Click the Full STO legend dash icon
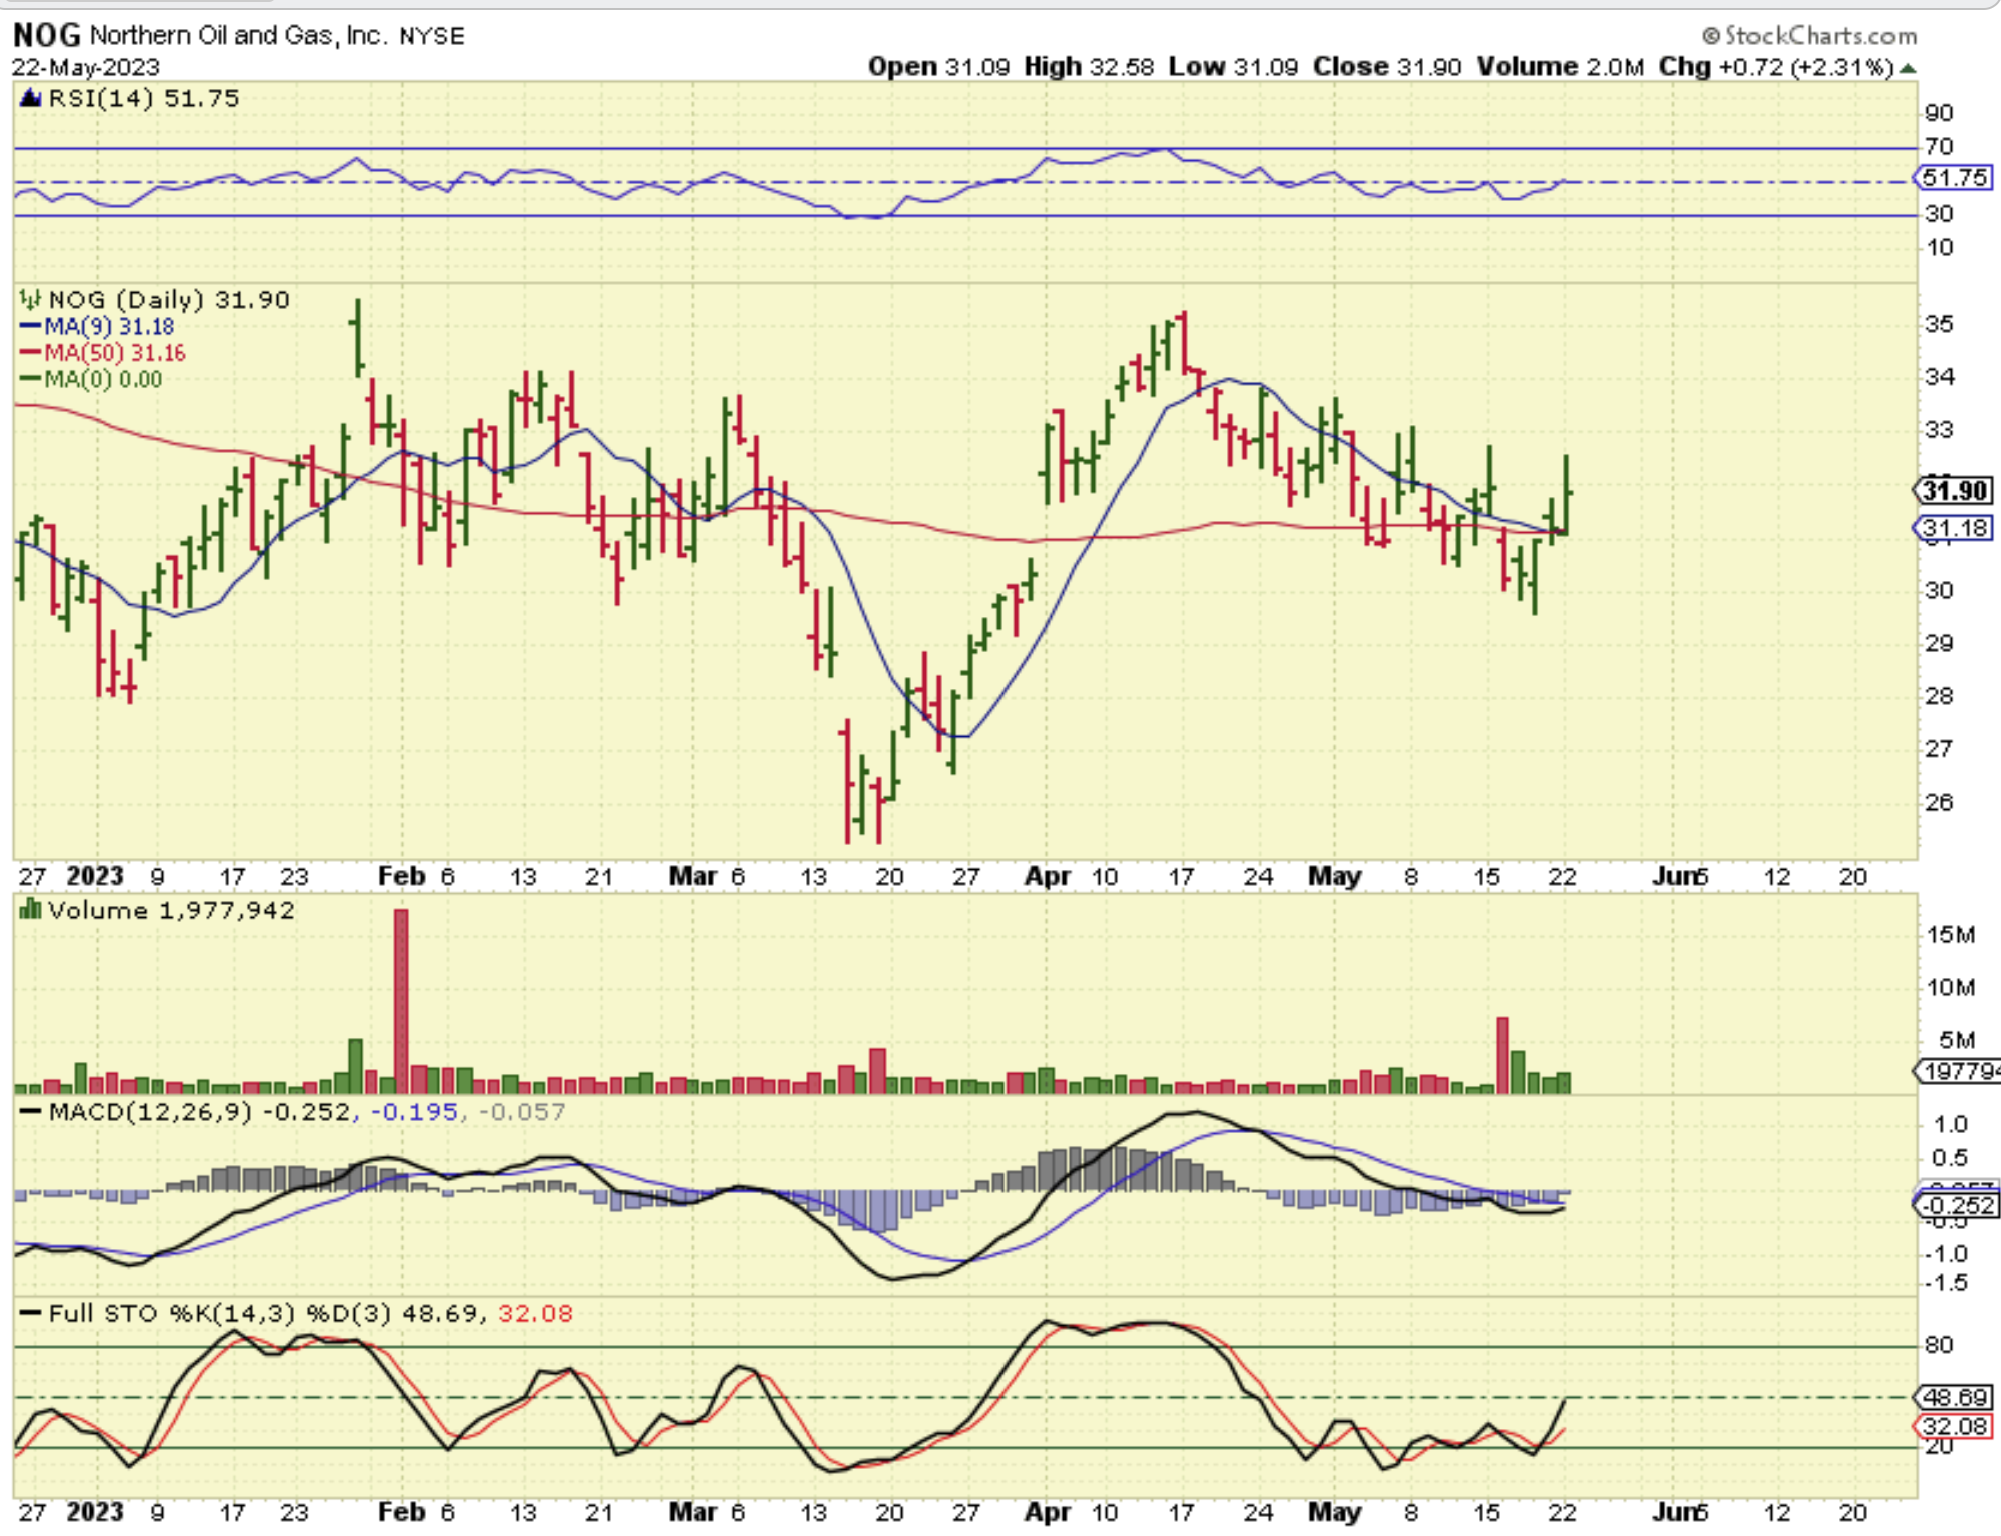Image resolution: width=2001 pixels, height=1536 pixels. (30, 1313)
